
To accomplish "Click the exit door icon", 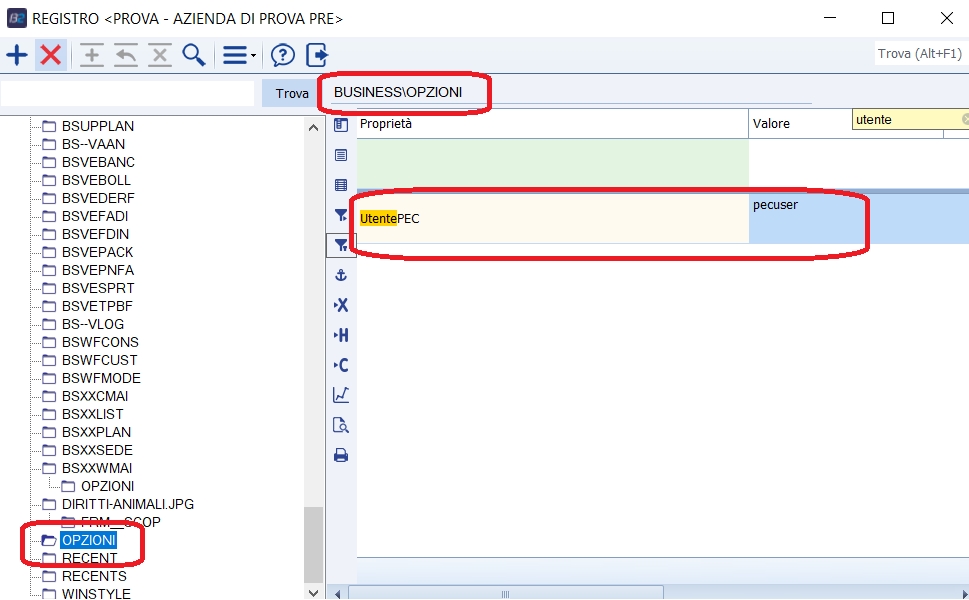I will 317,55.
